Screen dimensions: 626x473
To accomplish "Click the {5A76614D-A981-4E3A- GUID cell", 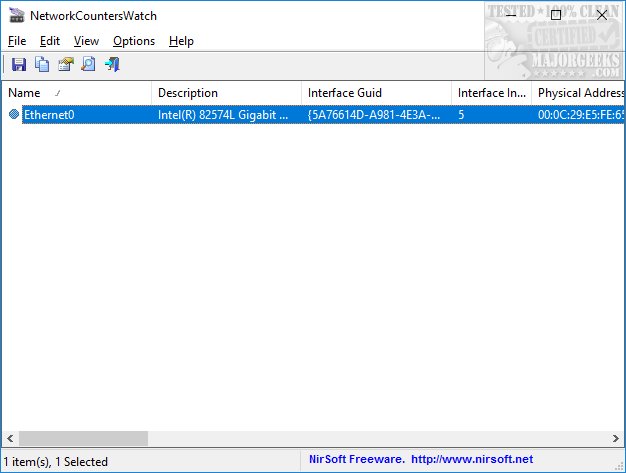I will (374, 115).
